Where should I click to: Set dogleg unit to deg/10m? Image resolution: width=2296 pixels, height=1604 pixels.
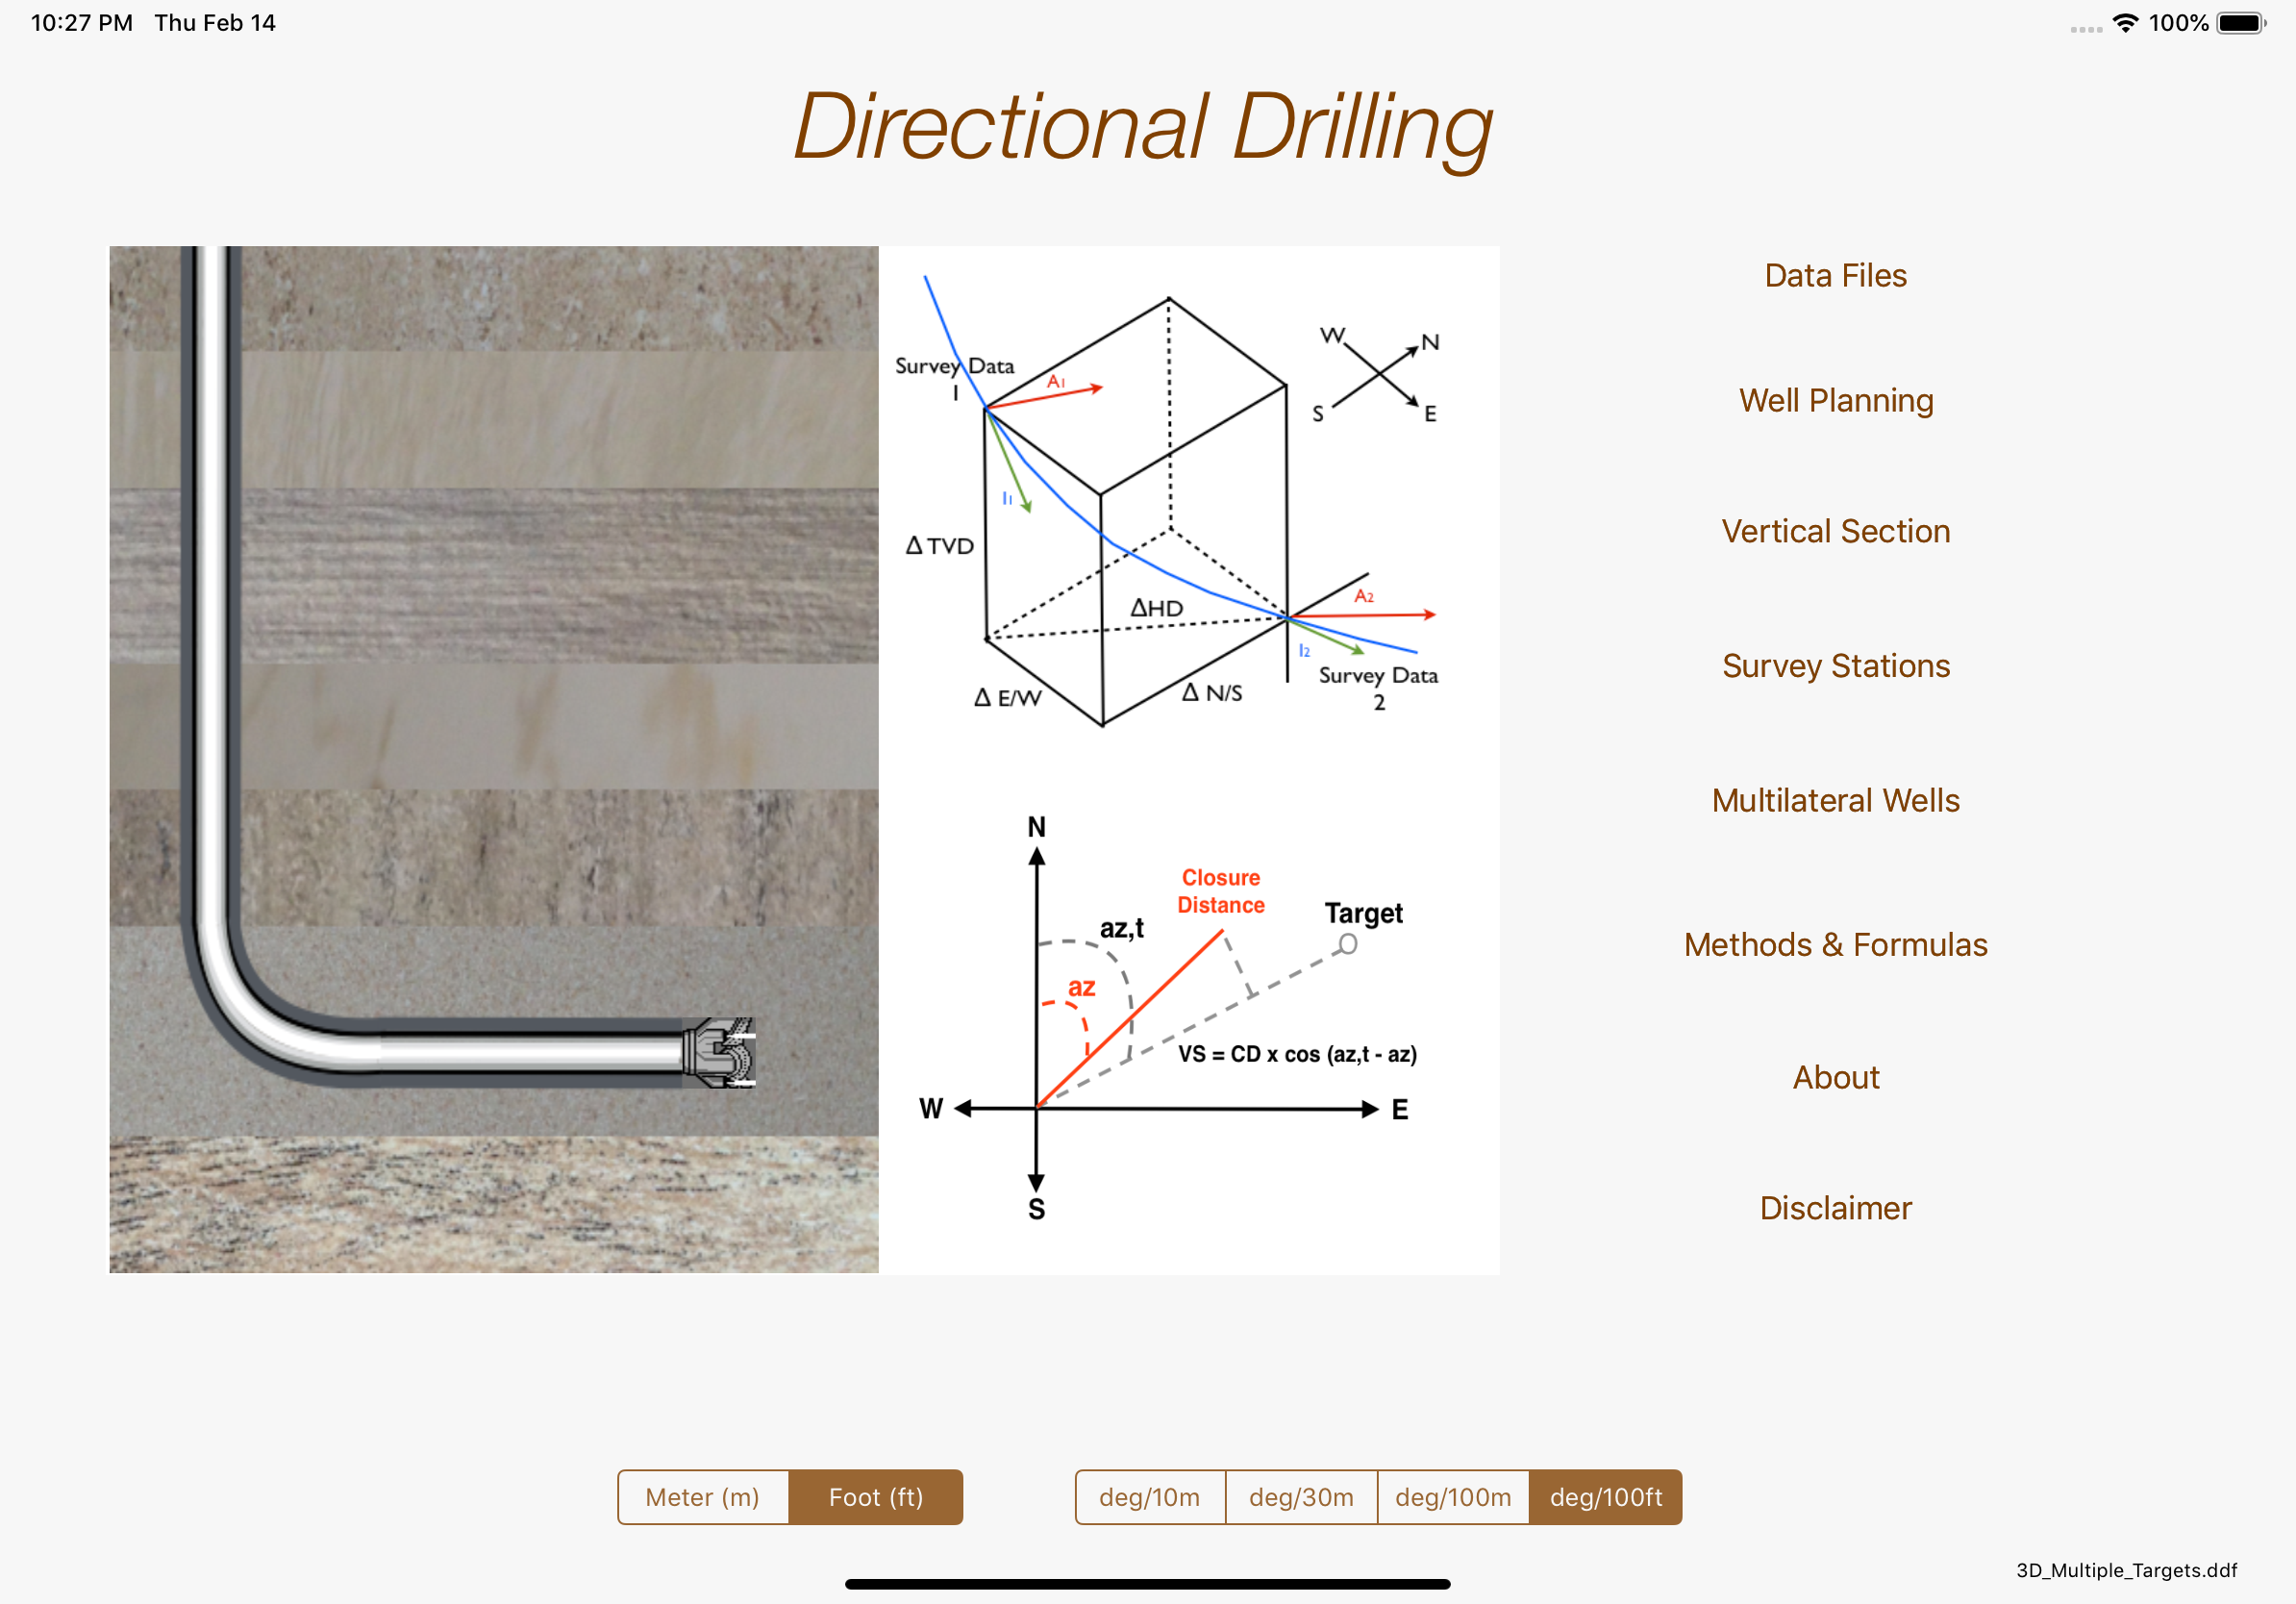(x=1149, y=1497)
